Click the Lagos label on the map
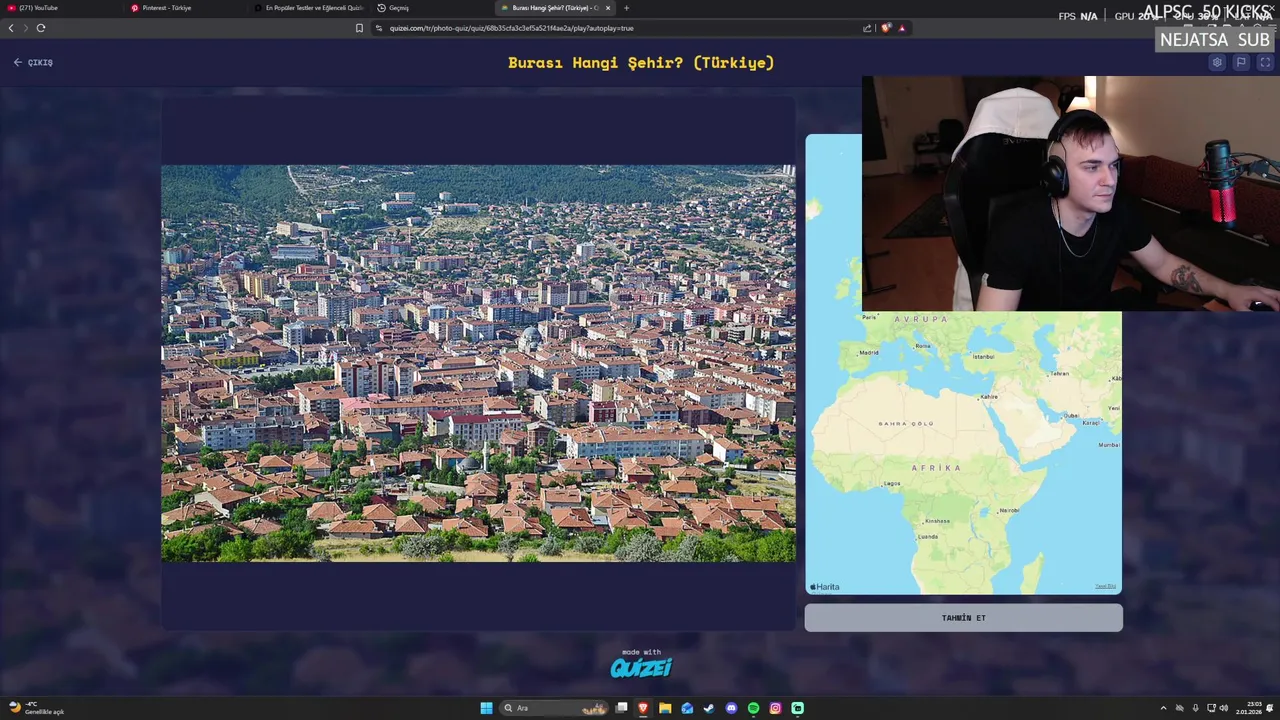 tap(892, 484)
